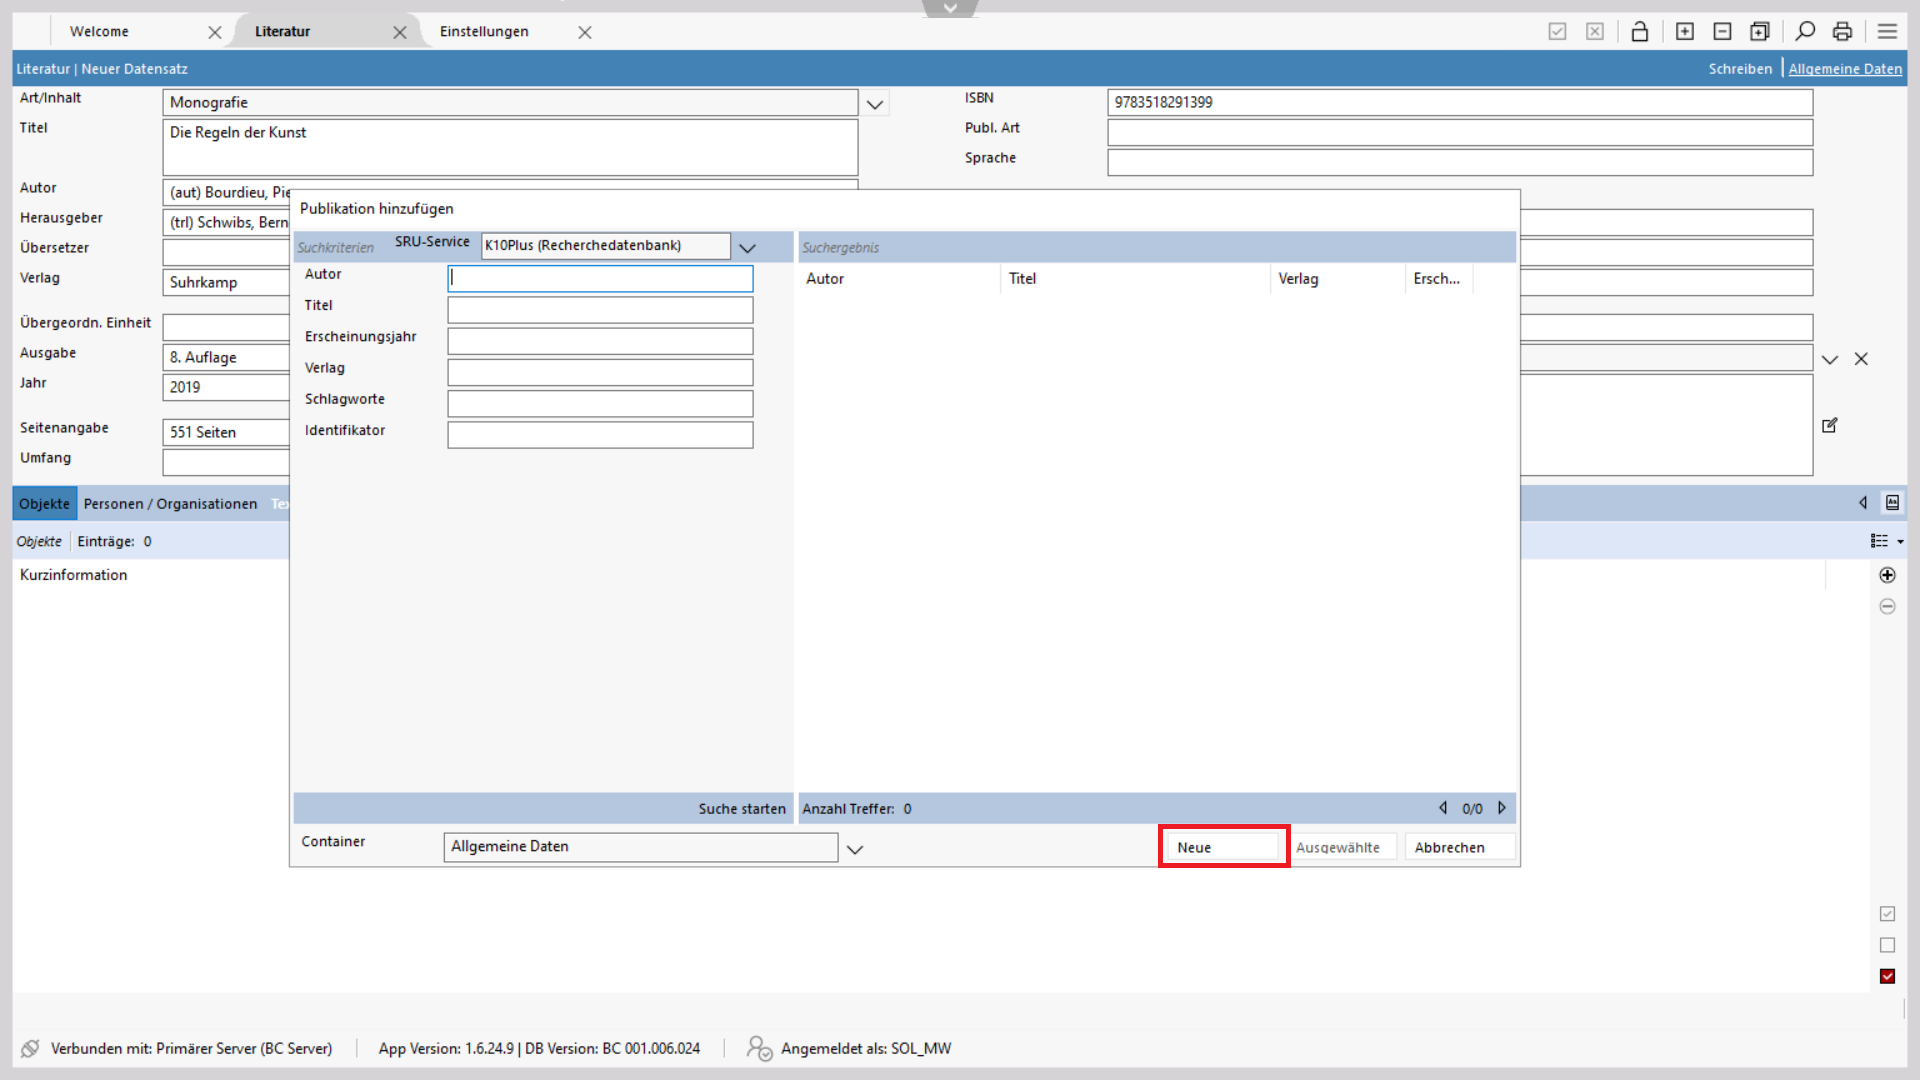Switch to the Einstellungen tab
The image size is (1920, 1080).
click(x=484, y=32)
